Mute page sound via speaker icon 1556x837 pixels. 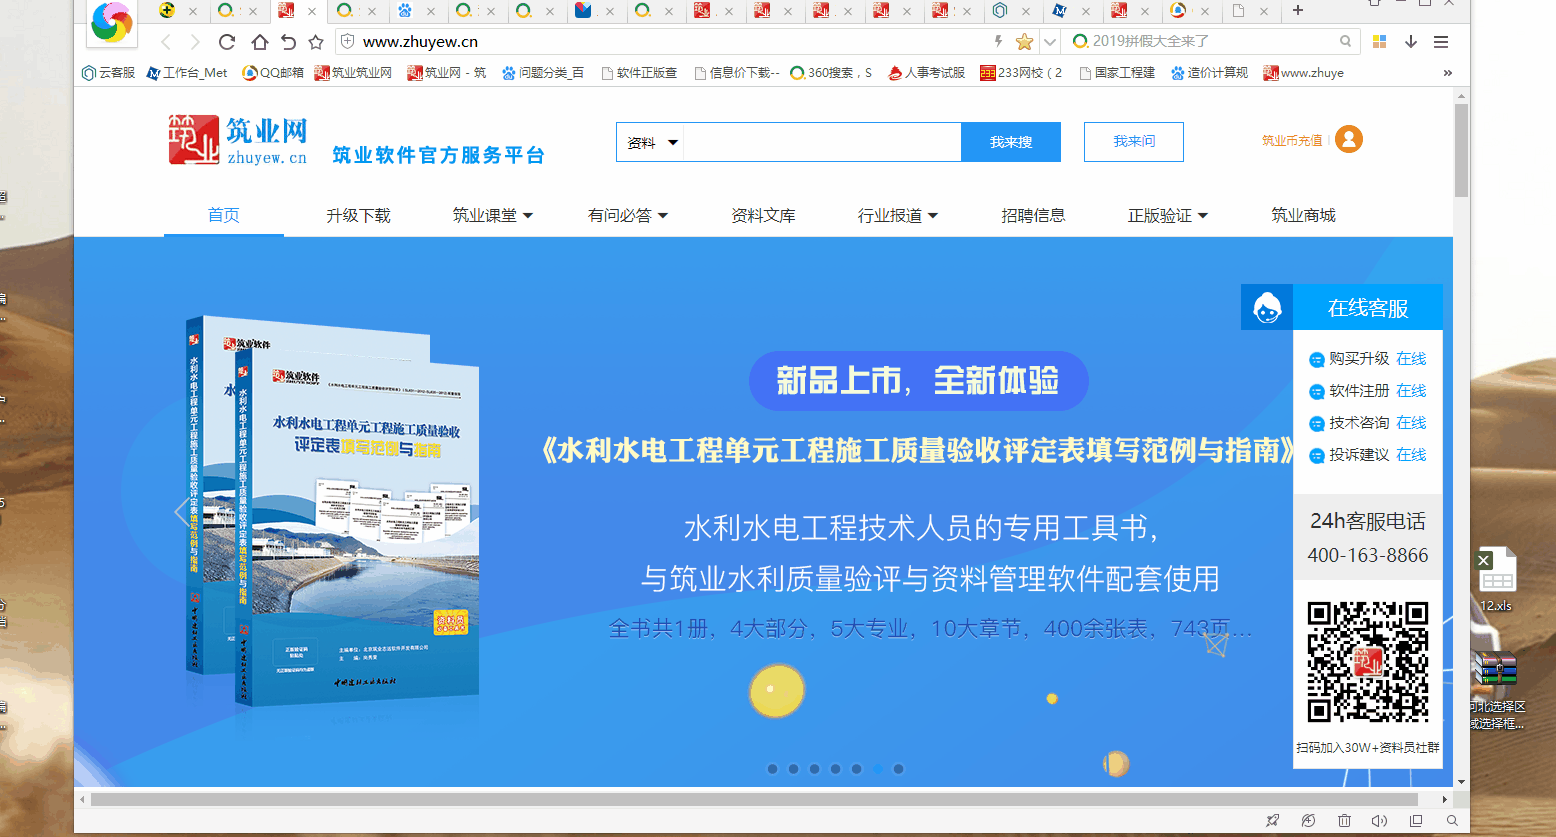coord(1379,821)
